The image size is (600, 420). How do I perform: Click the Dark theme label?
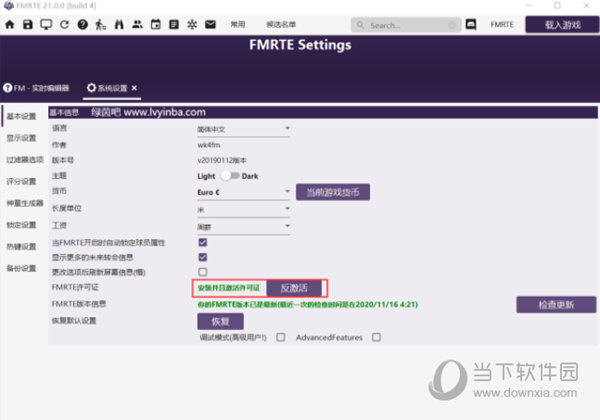250,176
